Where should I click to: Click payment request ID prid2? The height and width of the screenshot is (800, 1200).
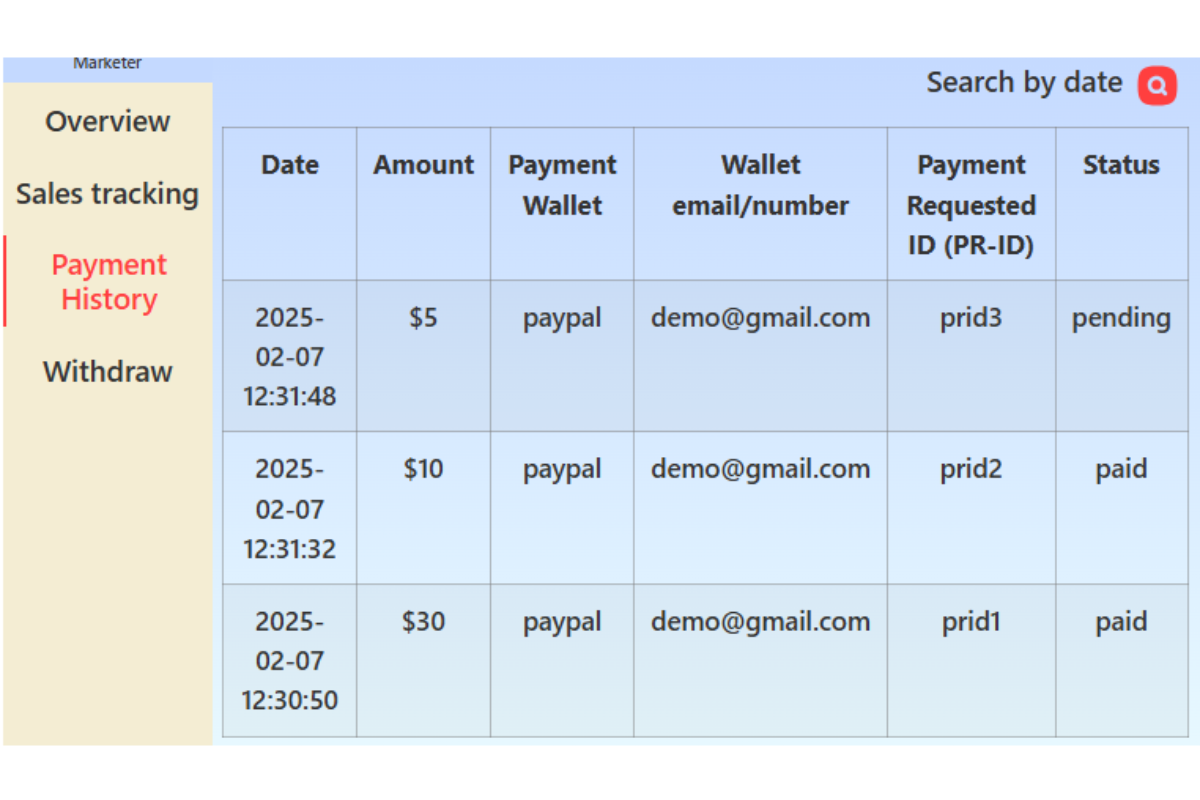(x=971, y=469)
